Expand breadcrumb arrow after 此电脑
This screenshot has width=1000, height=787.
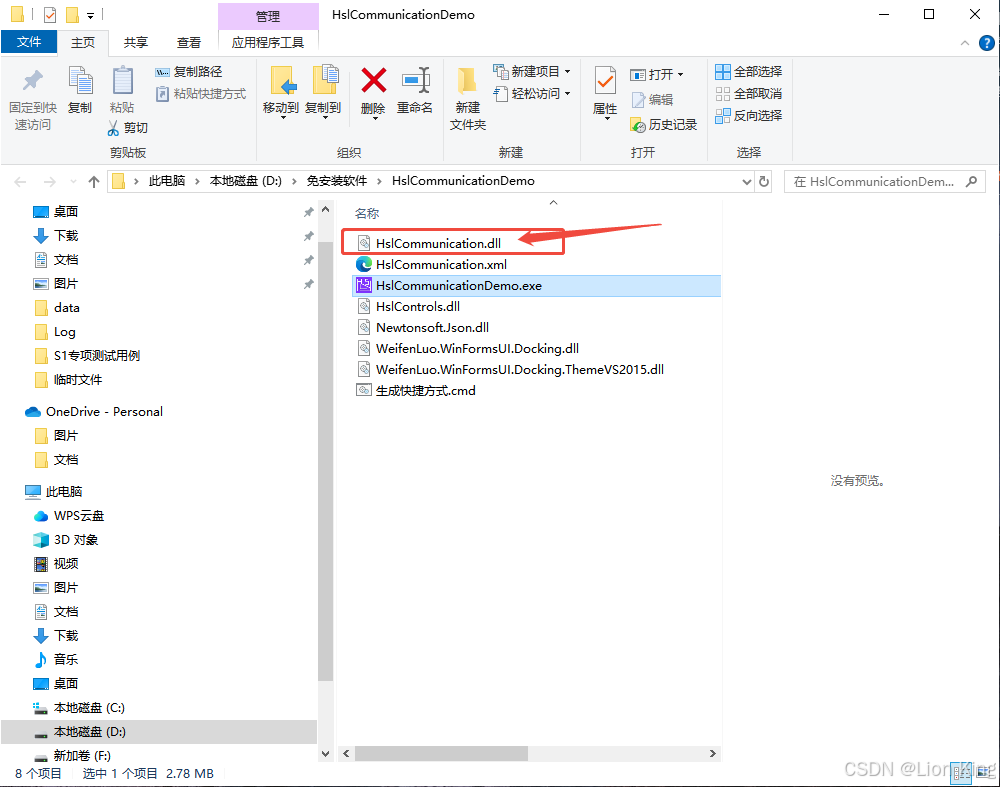(197, 181)
